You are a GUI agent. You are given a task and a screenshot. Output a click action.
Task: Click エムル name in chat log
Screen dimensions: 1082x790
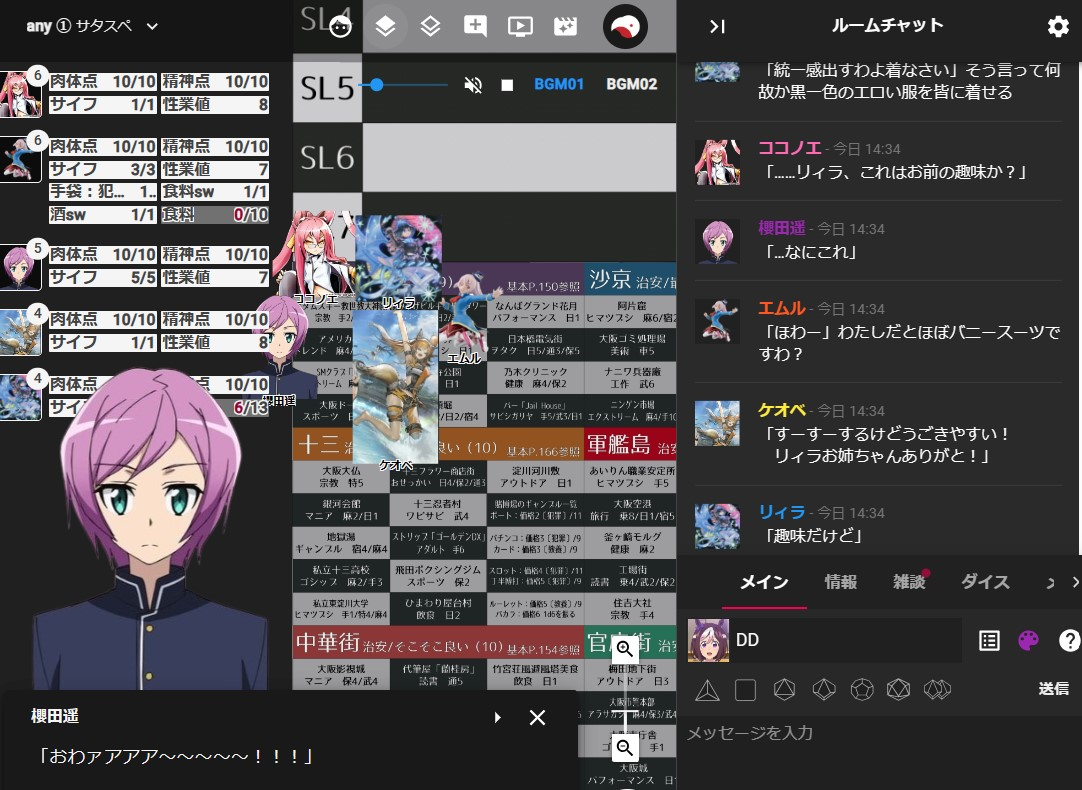point(782,308)
